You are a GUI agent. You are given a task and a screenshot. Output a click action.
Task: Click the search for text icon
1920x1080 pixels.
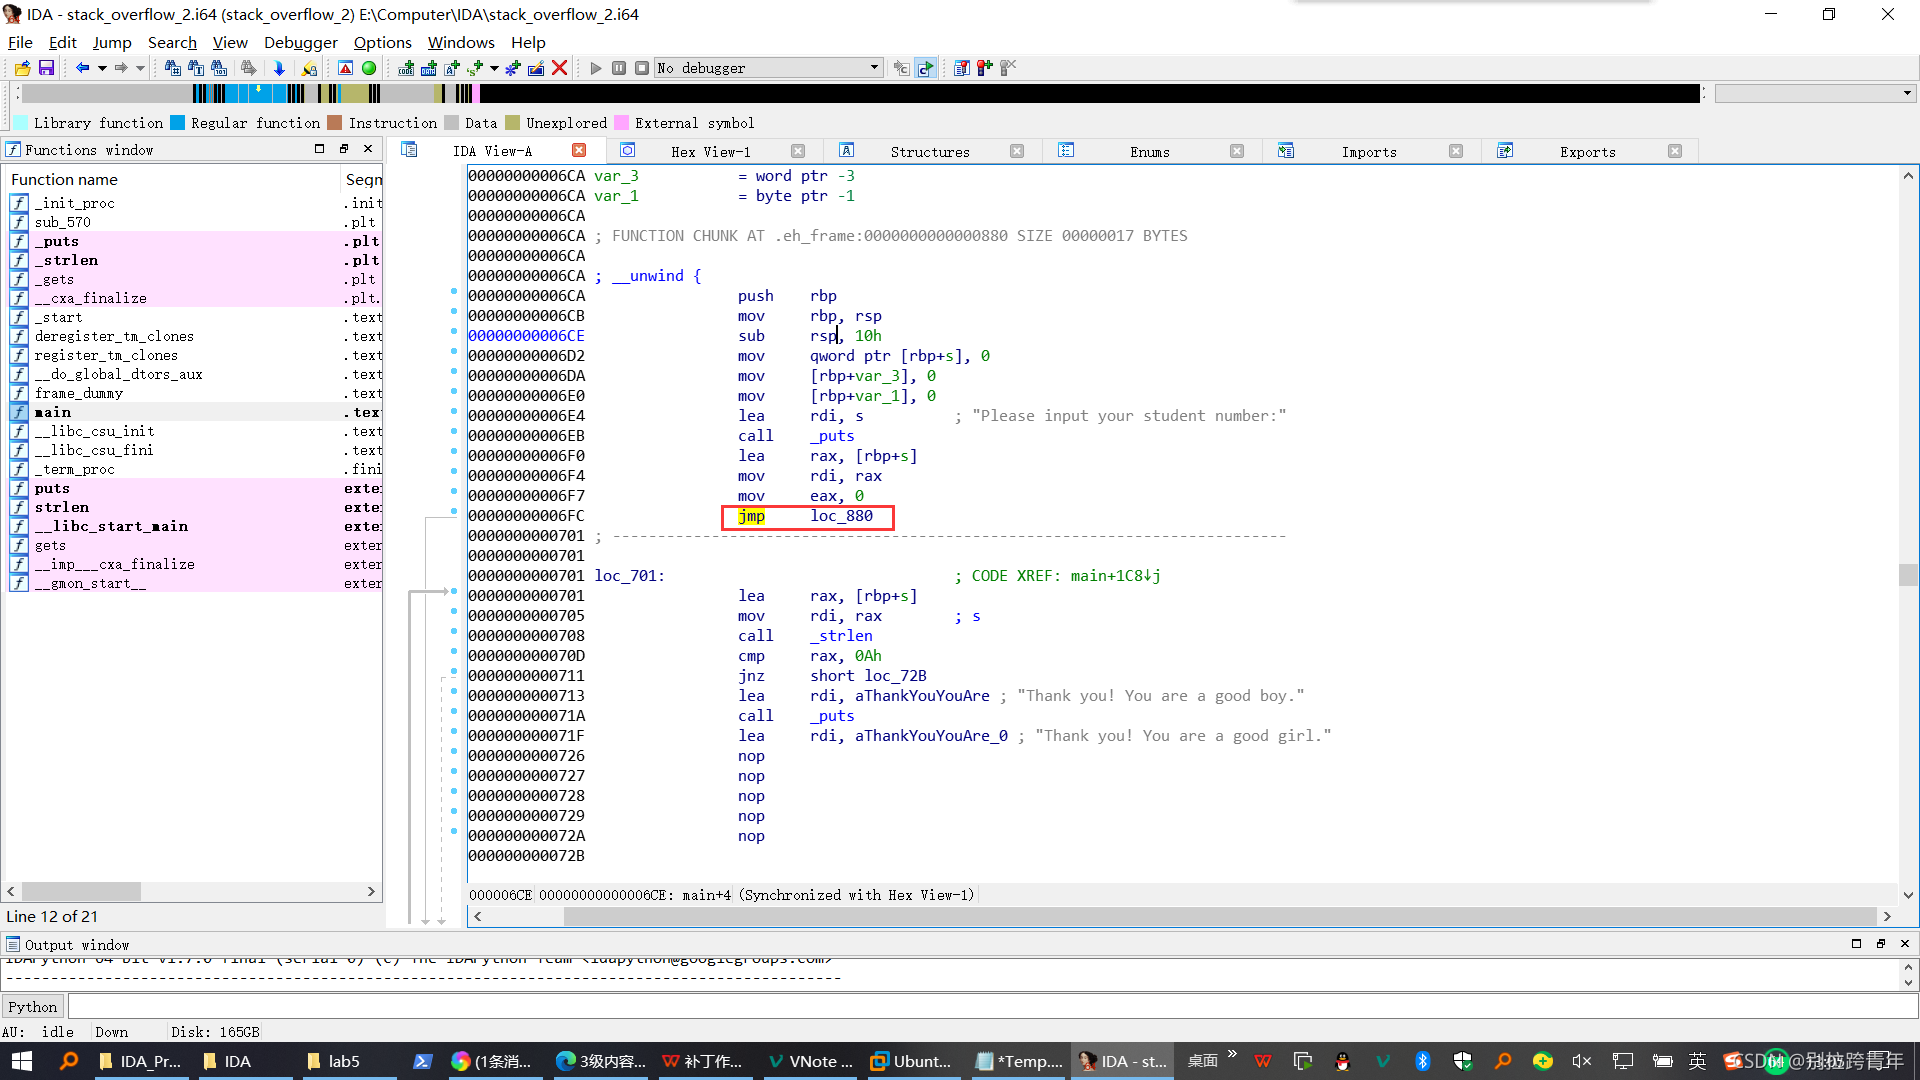pos(196,68)
